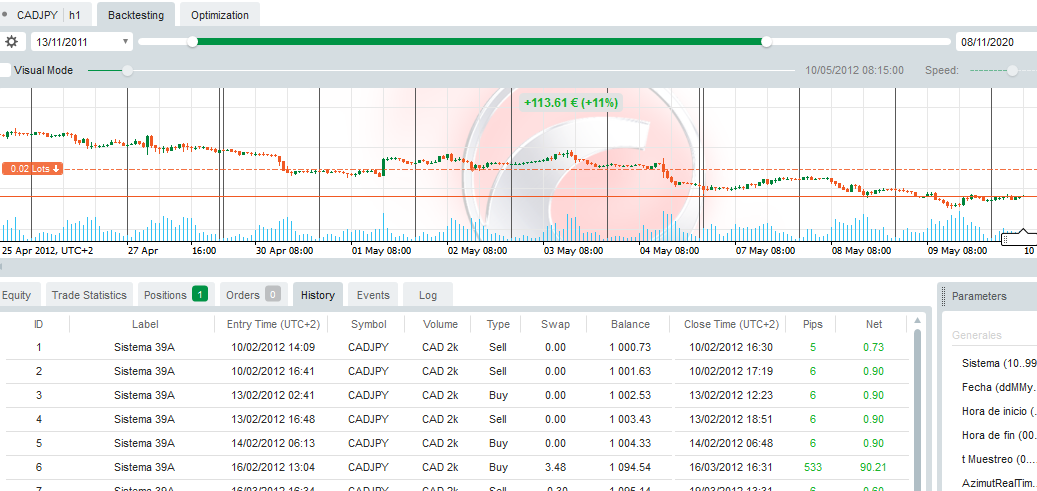Viewport: 1037px width, 491px height.
Task: Select entry time 10/02/2012 14:09
Action: [272, 347]
